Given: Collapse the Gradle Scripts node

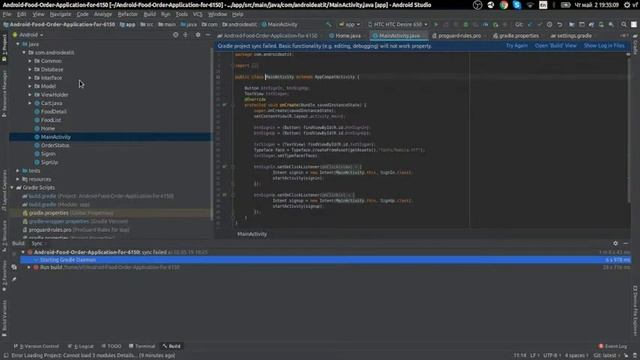Looking at the screenshot, I should pos(12,188).
